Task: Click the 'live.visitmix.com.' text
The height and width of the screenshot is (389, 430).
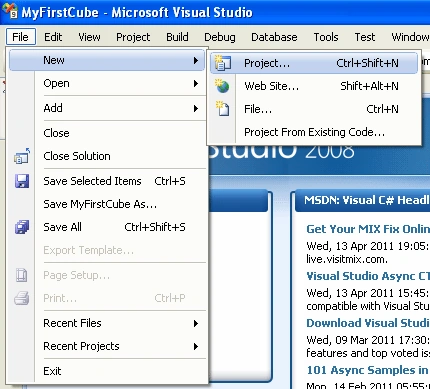Action: (x=347, y=259)
